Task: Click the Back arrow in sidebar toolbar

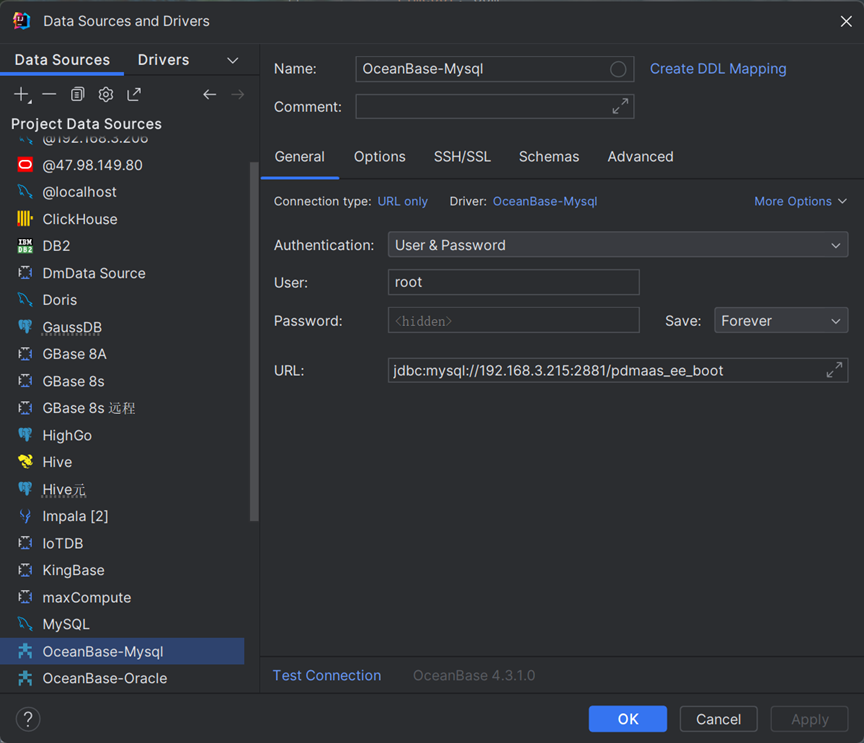Action: click(209, 94)
